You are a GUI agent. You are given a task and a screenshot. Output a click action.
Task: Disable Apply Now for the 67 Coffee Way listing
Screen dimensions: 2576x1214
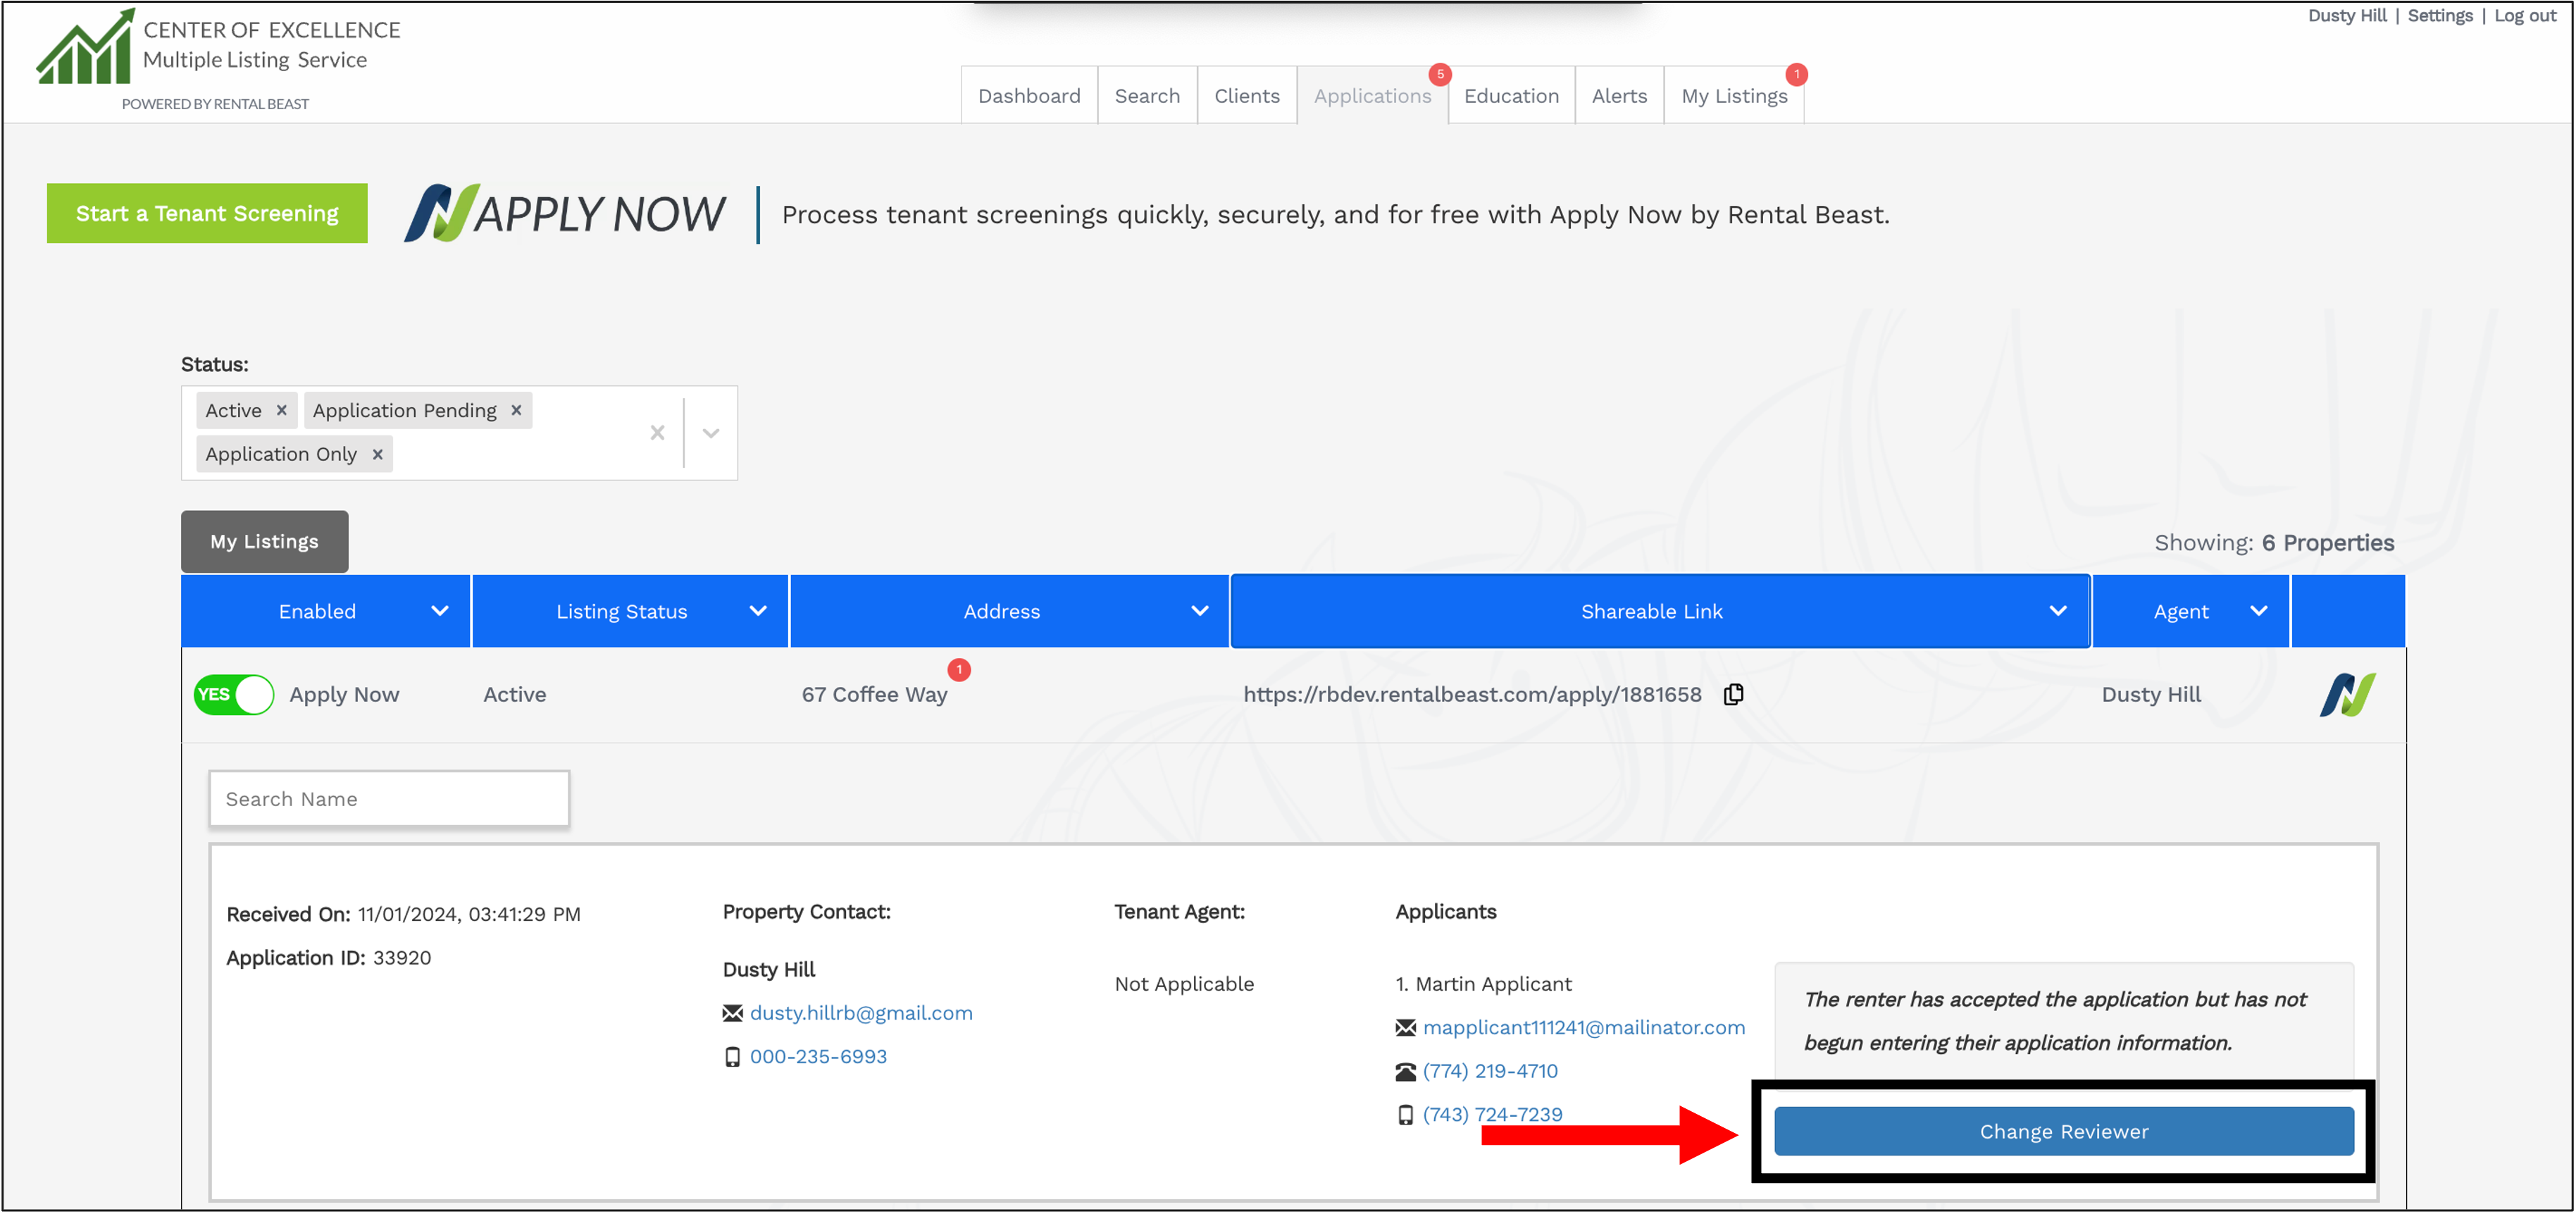coord(233,694)
